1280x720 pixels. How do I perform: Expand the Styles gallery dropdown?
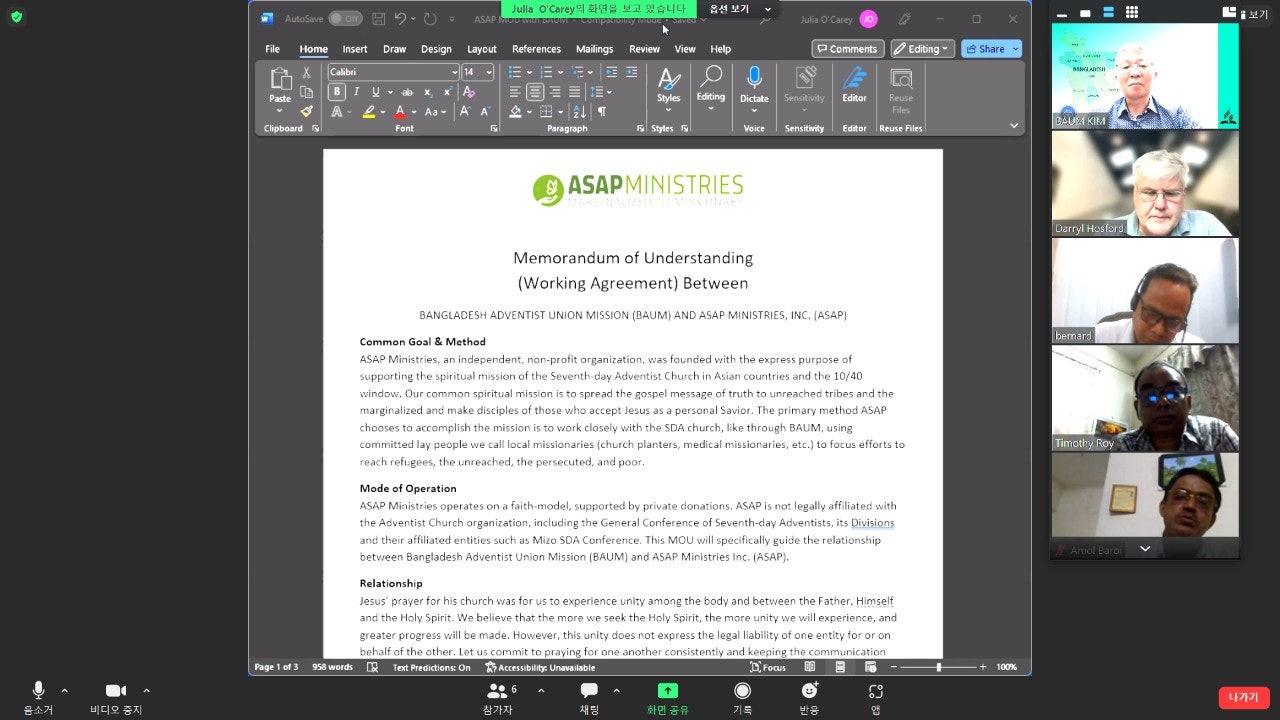coord(669,110)
